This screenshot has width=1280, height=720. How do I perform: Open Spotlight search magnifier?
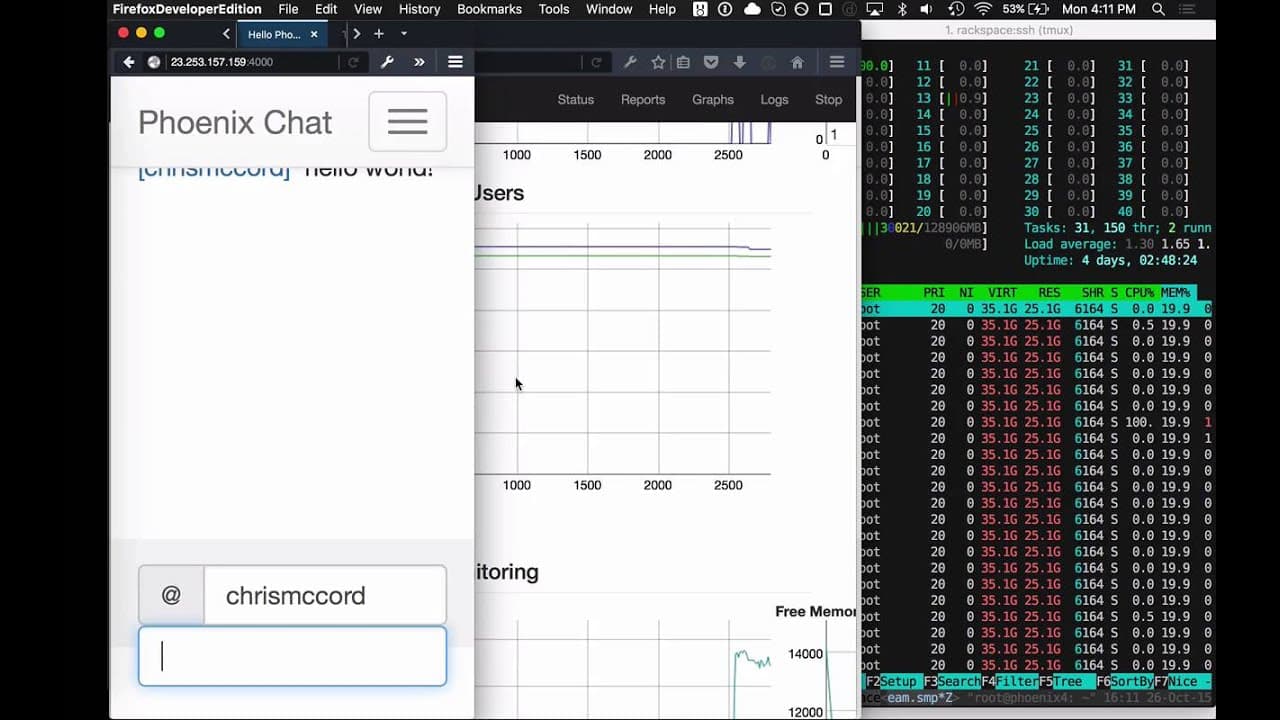(x=1158, y=9)
